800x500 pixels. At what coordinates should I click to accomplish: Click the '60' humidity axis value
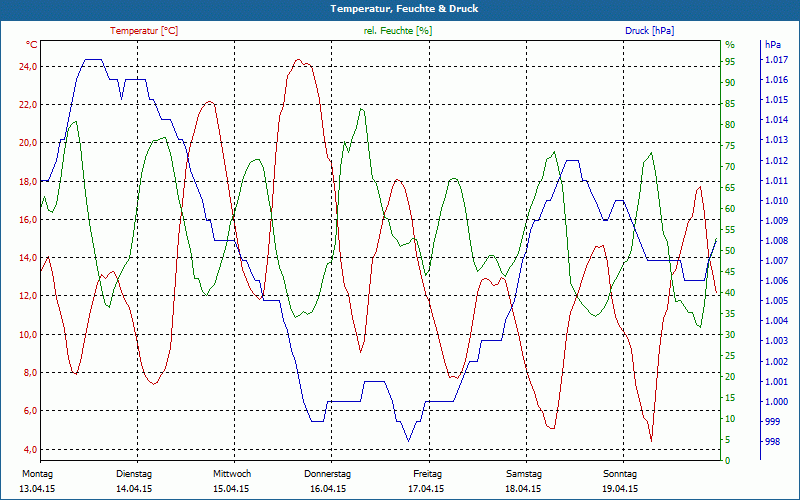coord(730,209)
